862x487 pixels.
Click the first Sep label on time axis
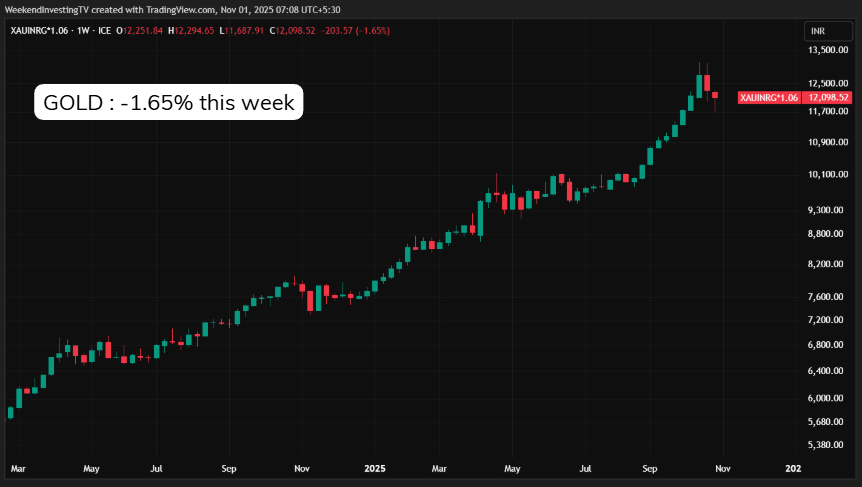[x=228, y=467]
